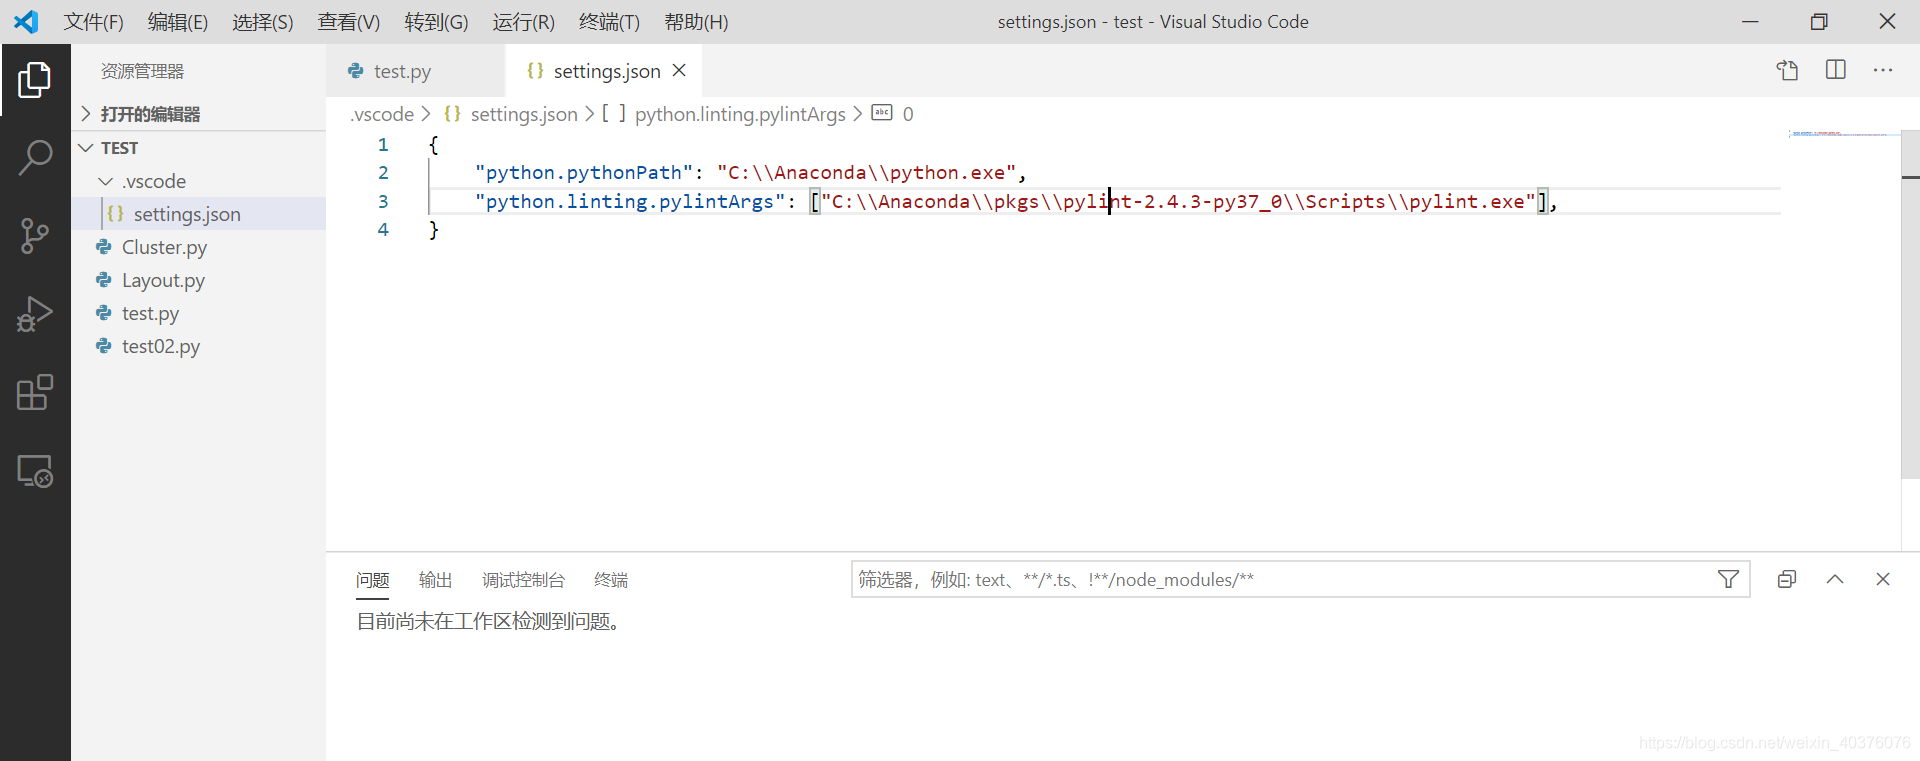Open the Extensions view

[35, 392]
